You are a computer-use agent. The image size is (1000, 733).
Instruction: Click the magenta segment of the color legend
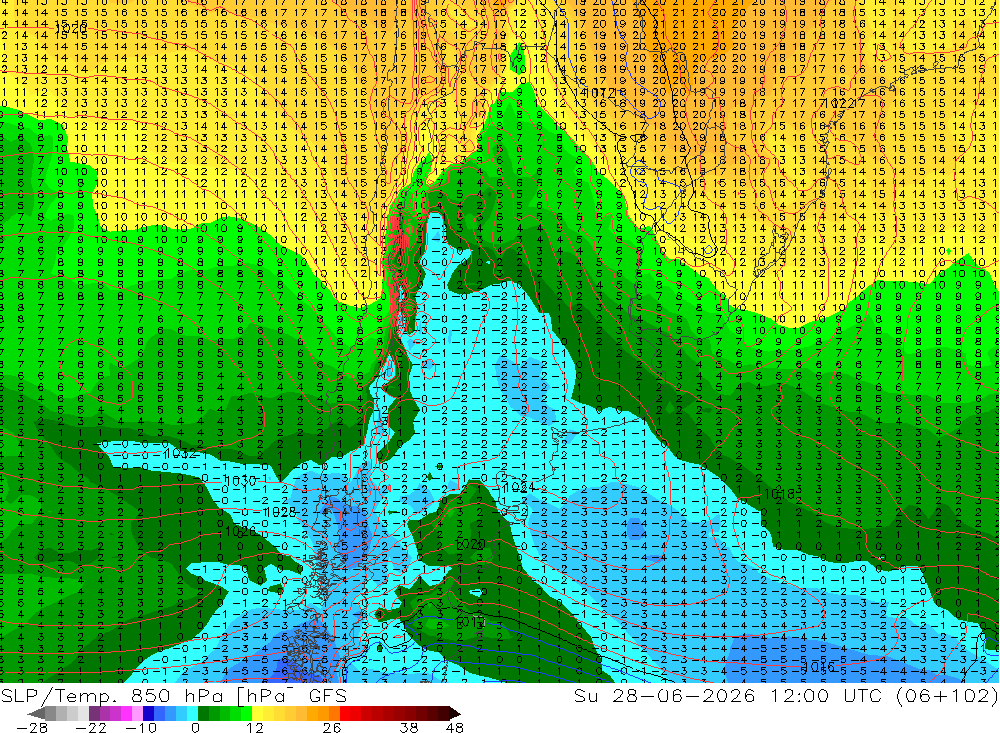coord(126,713)
